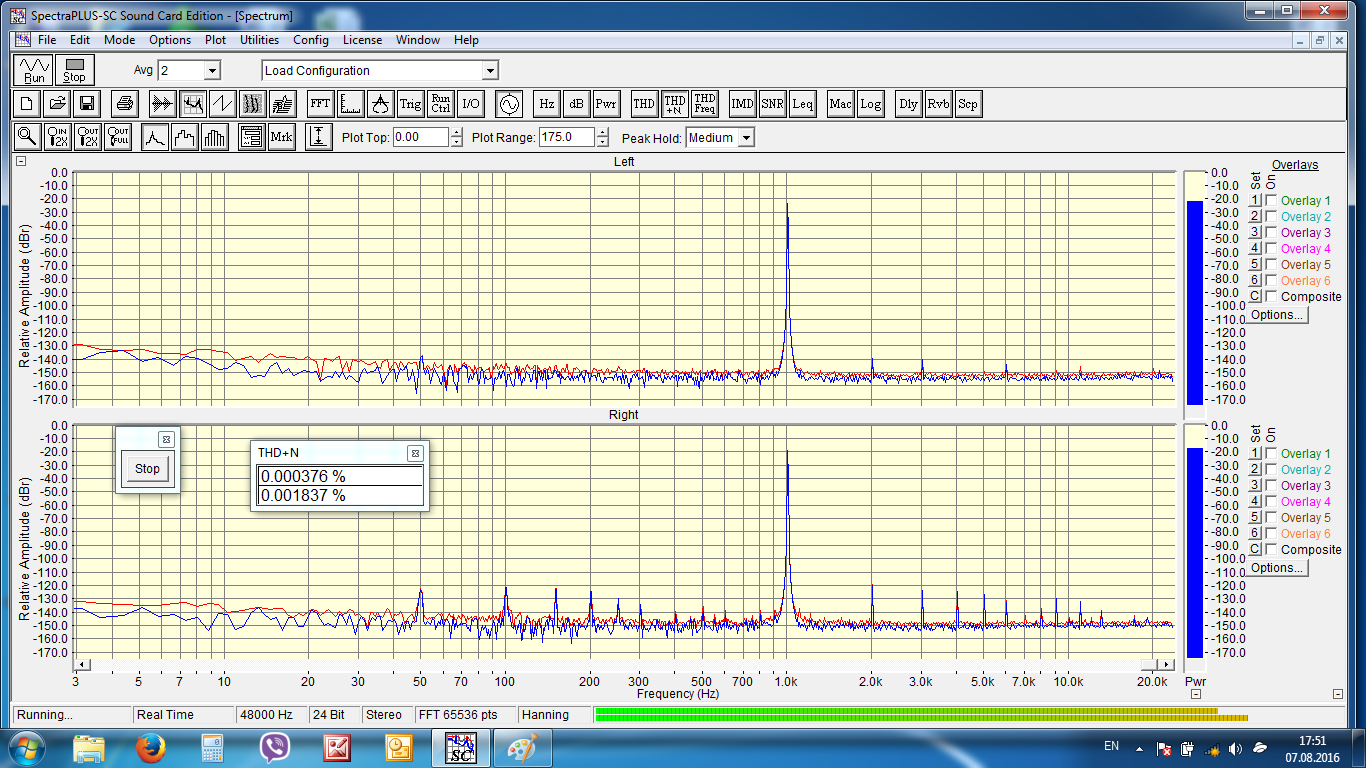
Task: Open the Peak Hold dropdown
Action: pyautogui.click(x=745, y=138)
